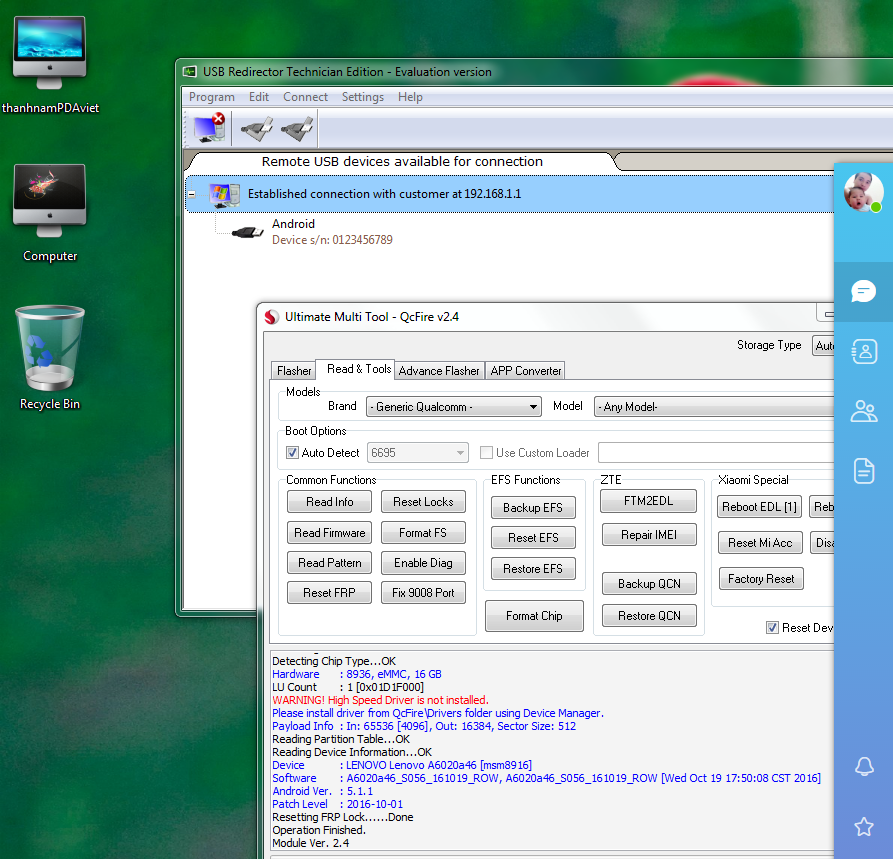Open the Connect menu
Viewport: 893px width, 859px height.
click(x=305, y=97)
